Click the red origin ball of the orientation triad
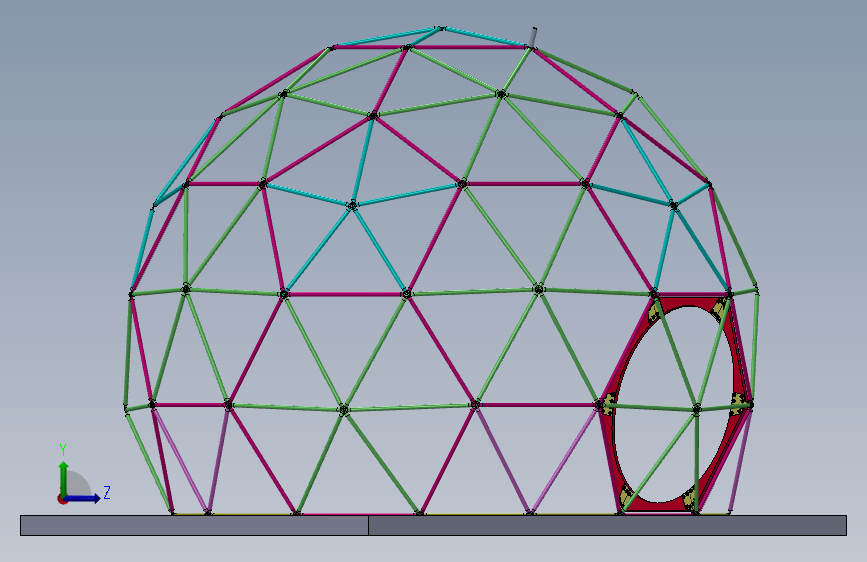The height and width of the screenshot is (562, 867). tap(62, 499)
